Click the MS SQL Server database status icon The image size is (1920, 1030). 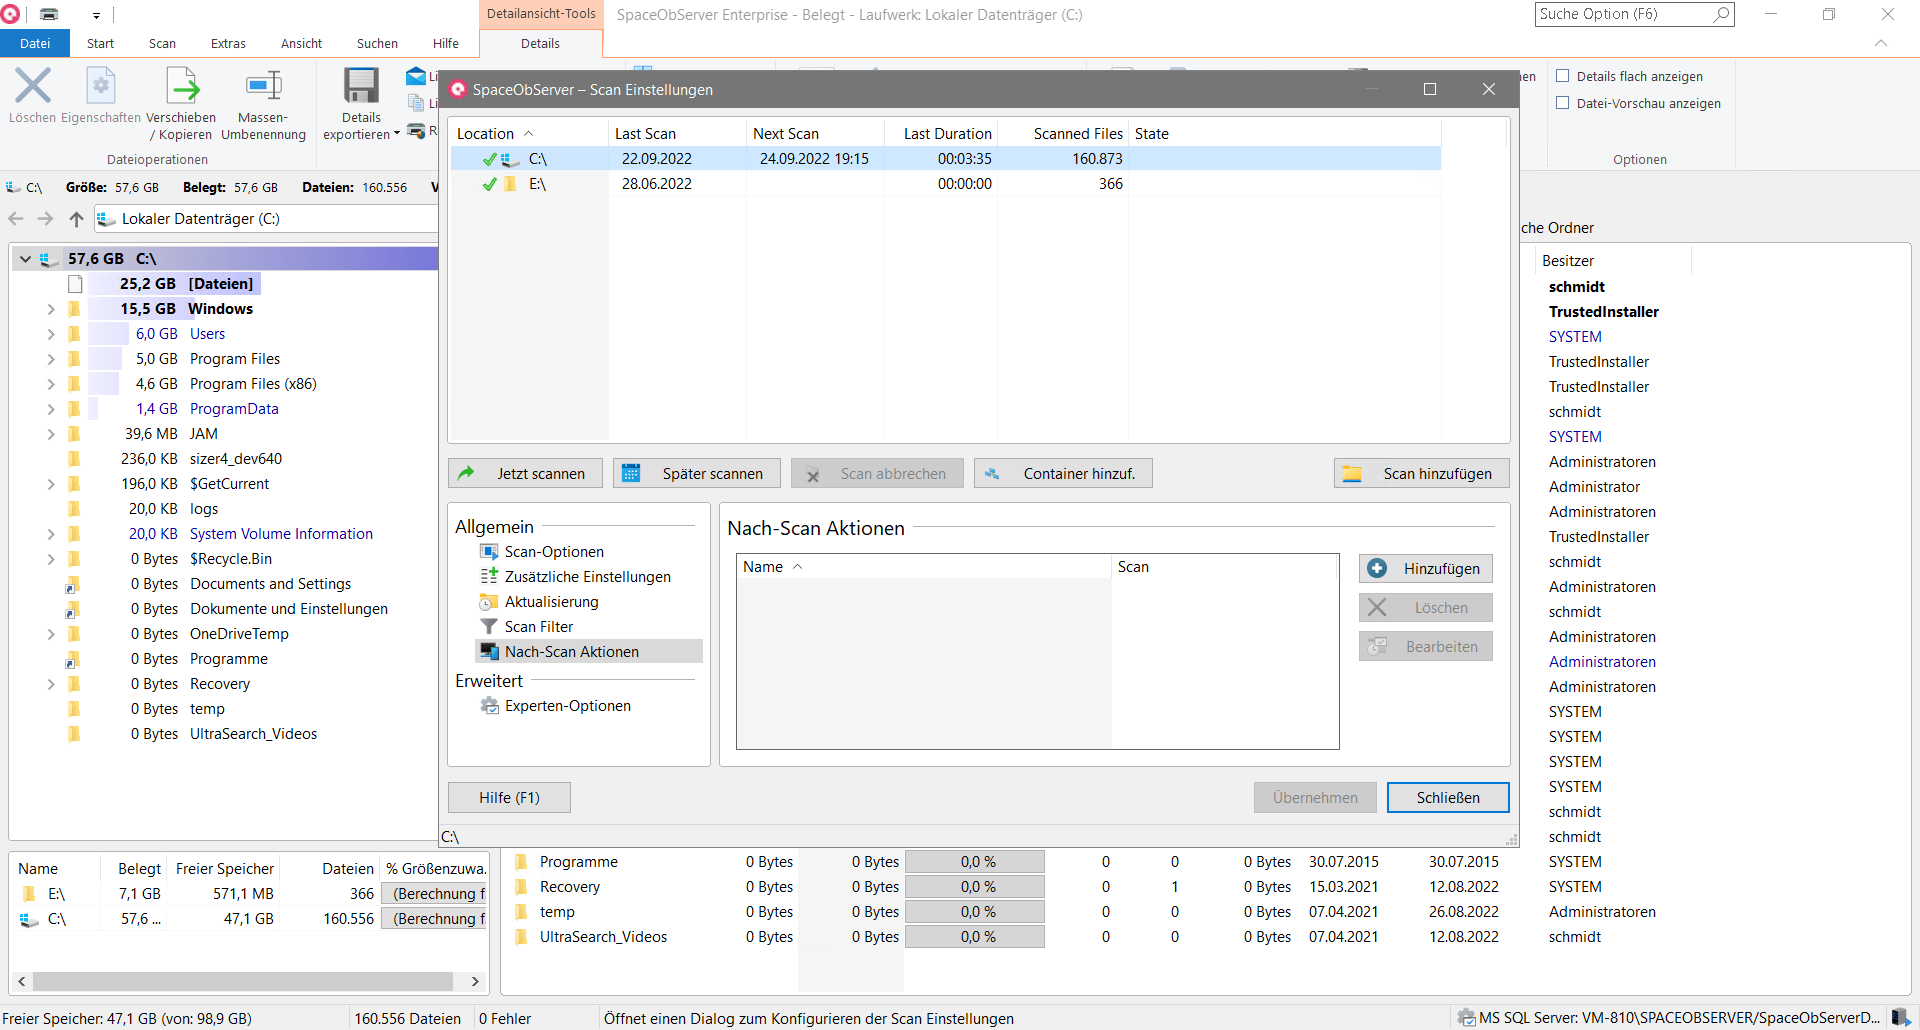coord(1466,1018)
